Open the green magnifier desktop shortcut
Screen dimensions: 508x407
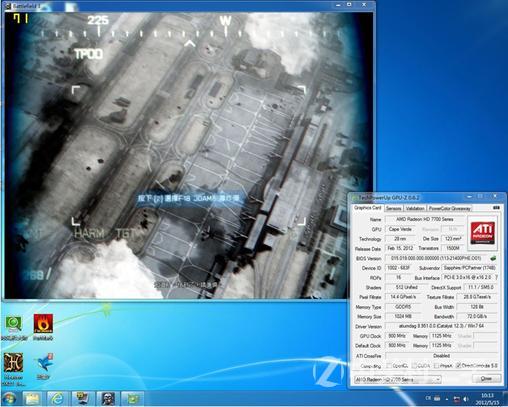[x=13, y=324]
